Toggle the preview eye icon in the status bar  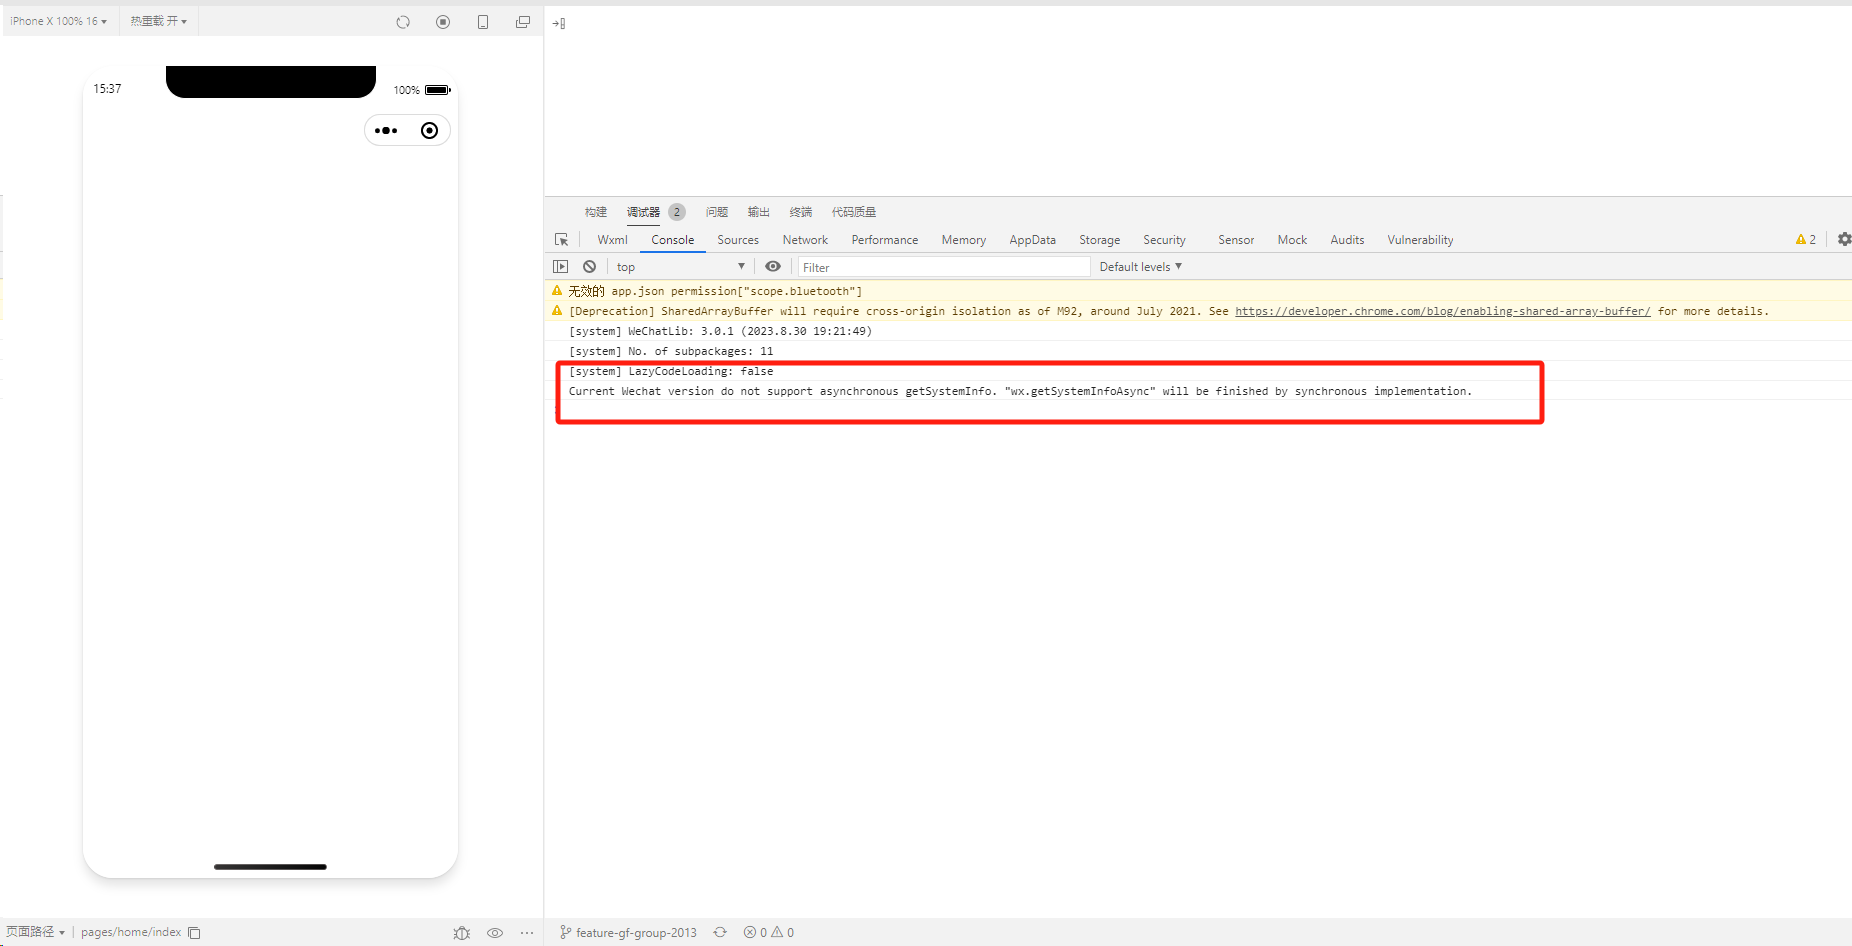(495, 933)
